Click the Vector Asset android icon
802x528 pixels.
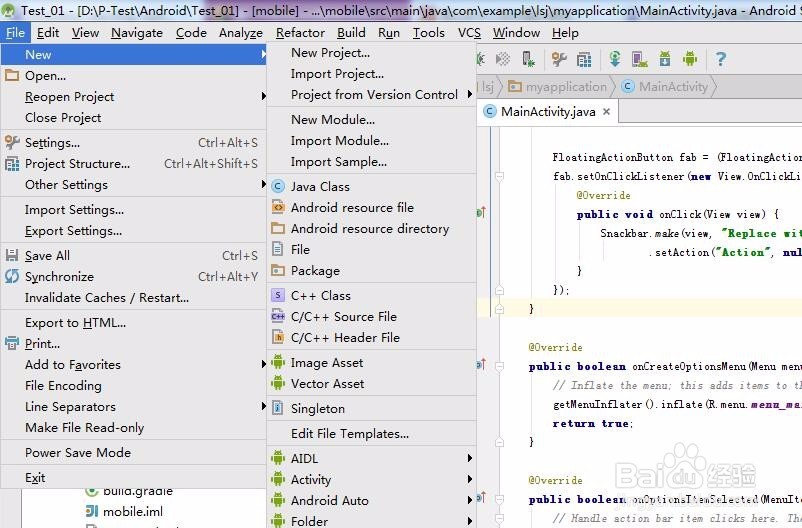[278, 383]
